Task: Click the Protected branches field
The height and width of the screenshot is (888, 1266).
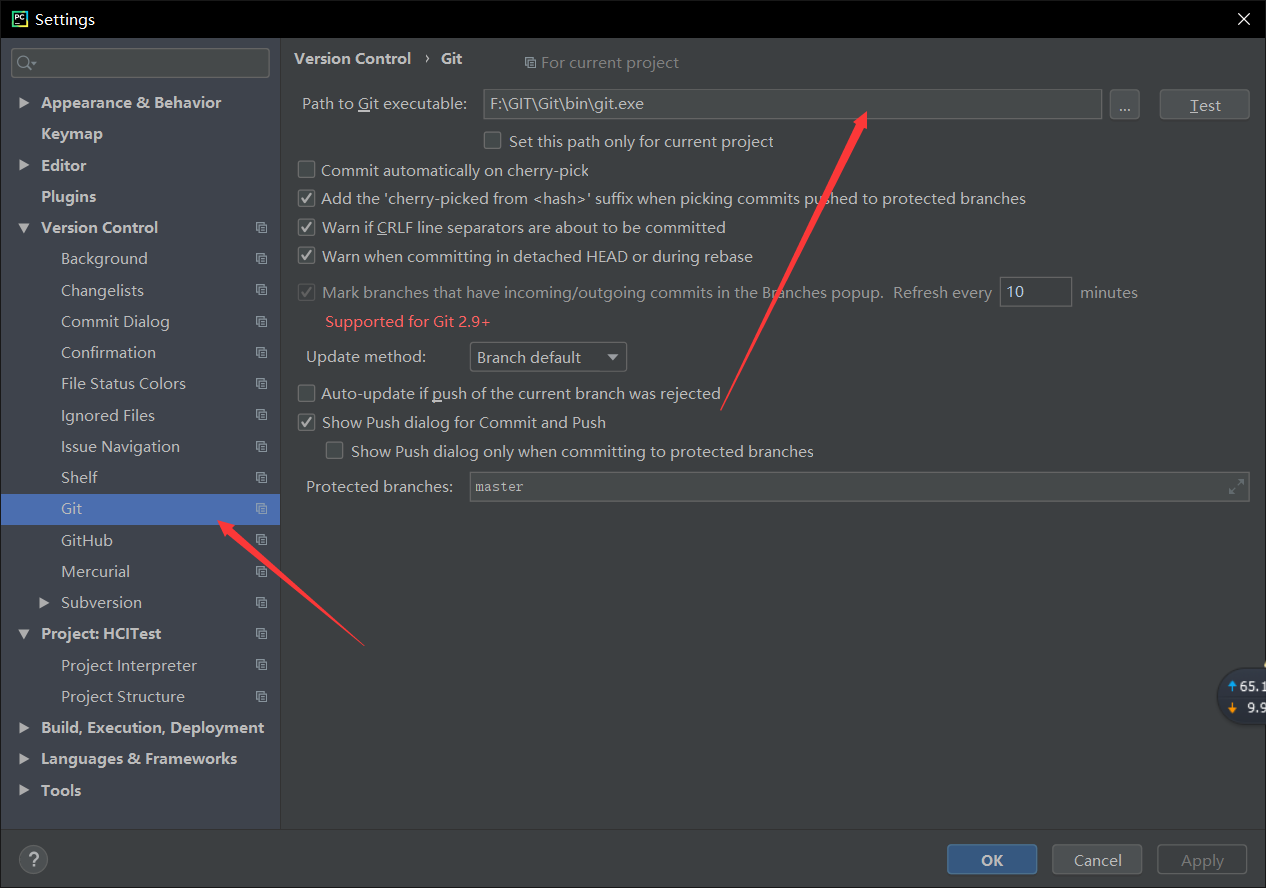Action: [x=859, y=487]
